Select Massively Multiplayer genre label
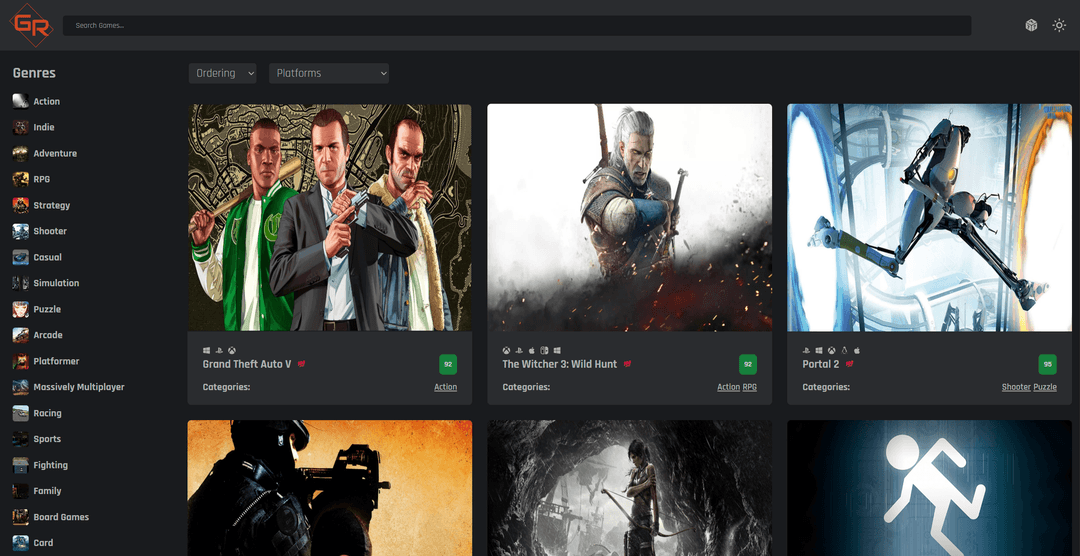 coord(79,387)
